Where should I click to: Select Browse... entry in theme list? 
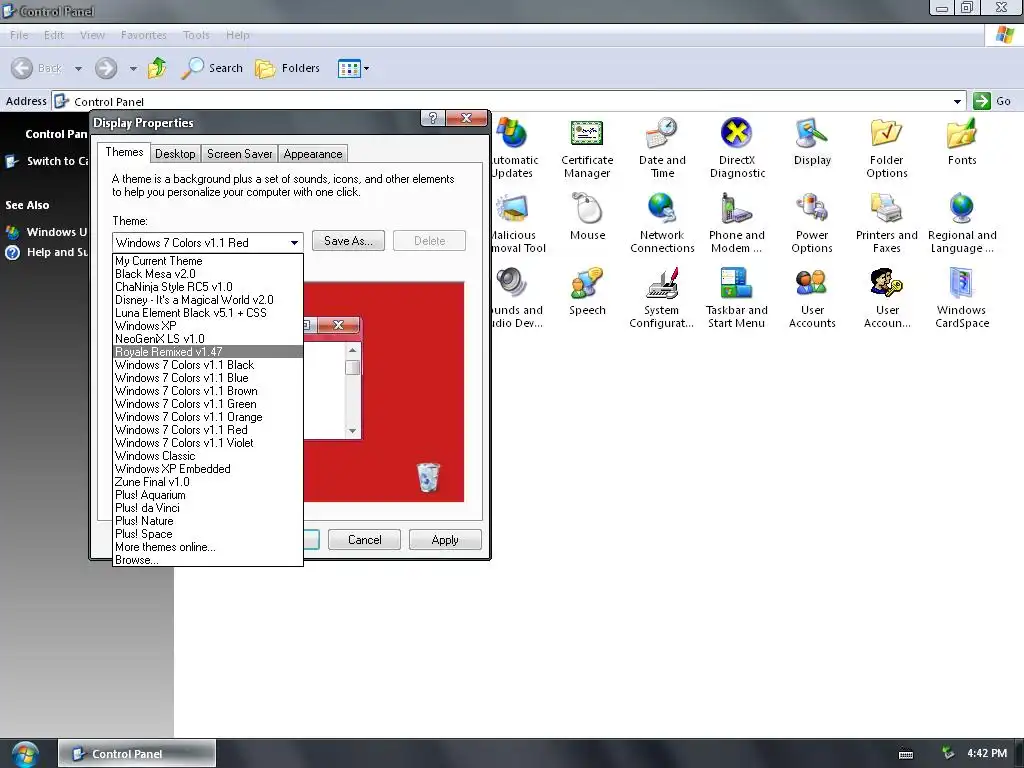click(208, 560)
